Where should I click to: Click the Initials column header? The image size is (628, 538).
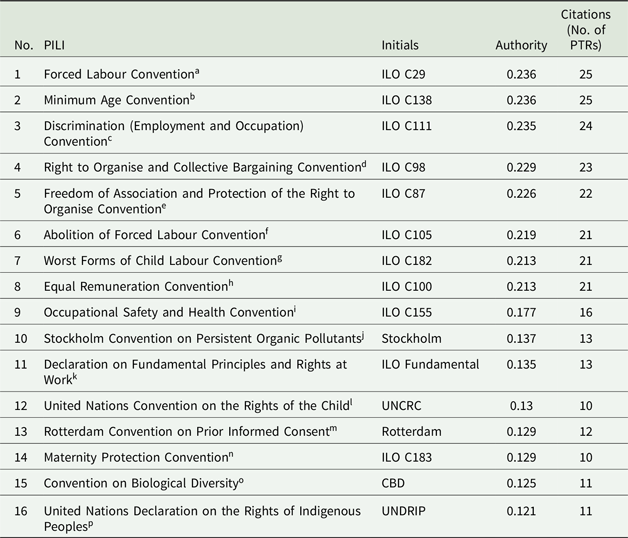[x=400, y=45]
